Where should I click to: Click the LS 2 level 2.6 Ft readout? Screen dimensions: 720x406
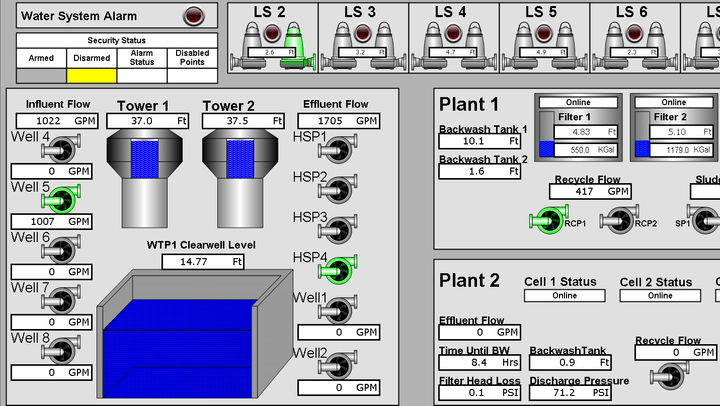[272, 52]
